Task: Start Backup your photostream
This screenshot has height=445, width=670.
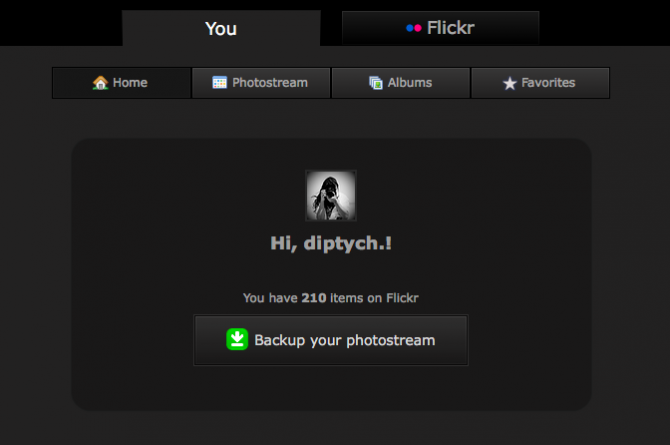Action: pyautogui.click(x=331, y=340)
